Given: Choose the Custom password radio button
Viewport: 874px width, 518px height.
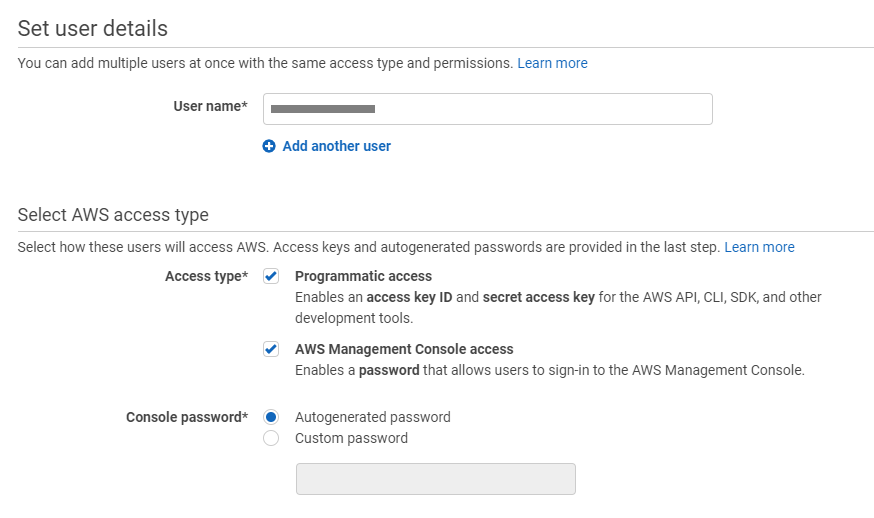Looking at the screenshot, I should pyautogui.click(x=271, y=438).
